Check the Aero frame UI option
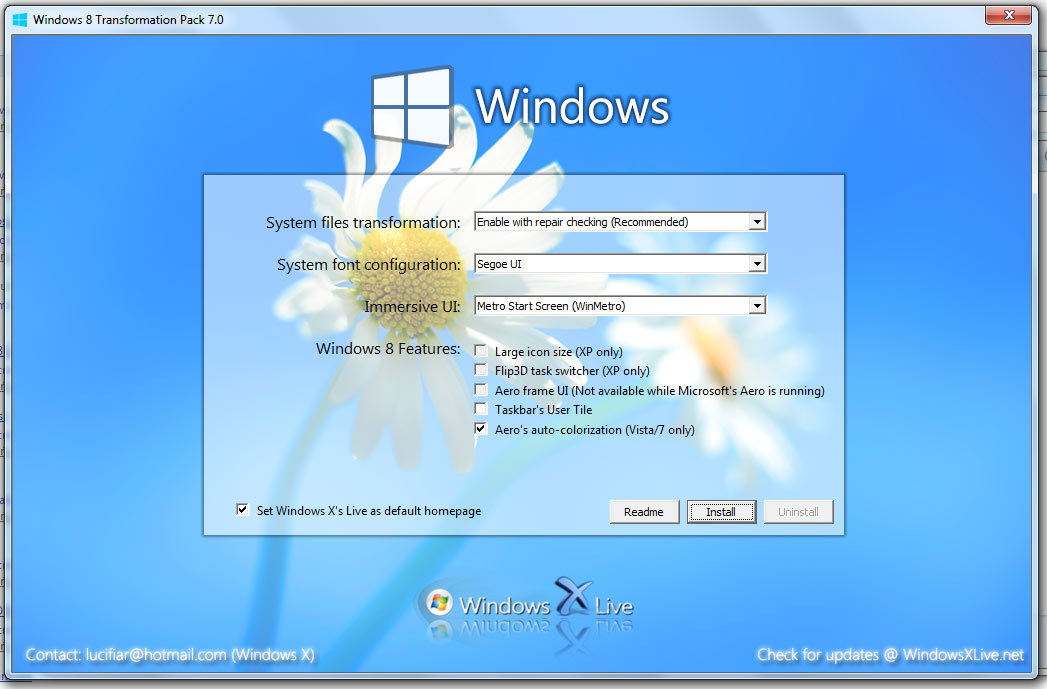 pyautogui.click(x=481, y=389)
